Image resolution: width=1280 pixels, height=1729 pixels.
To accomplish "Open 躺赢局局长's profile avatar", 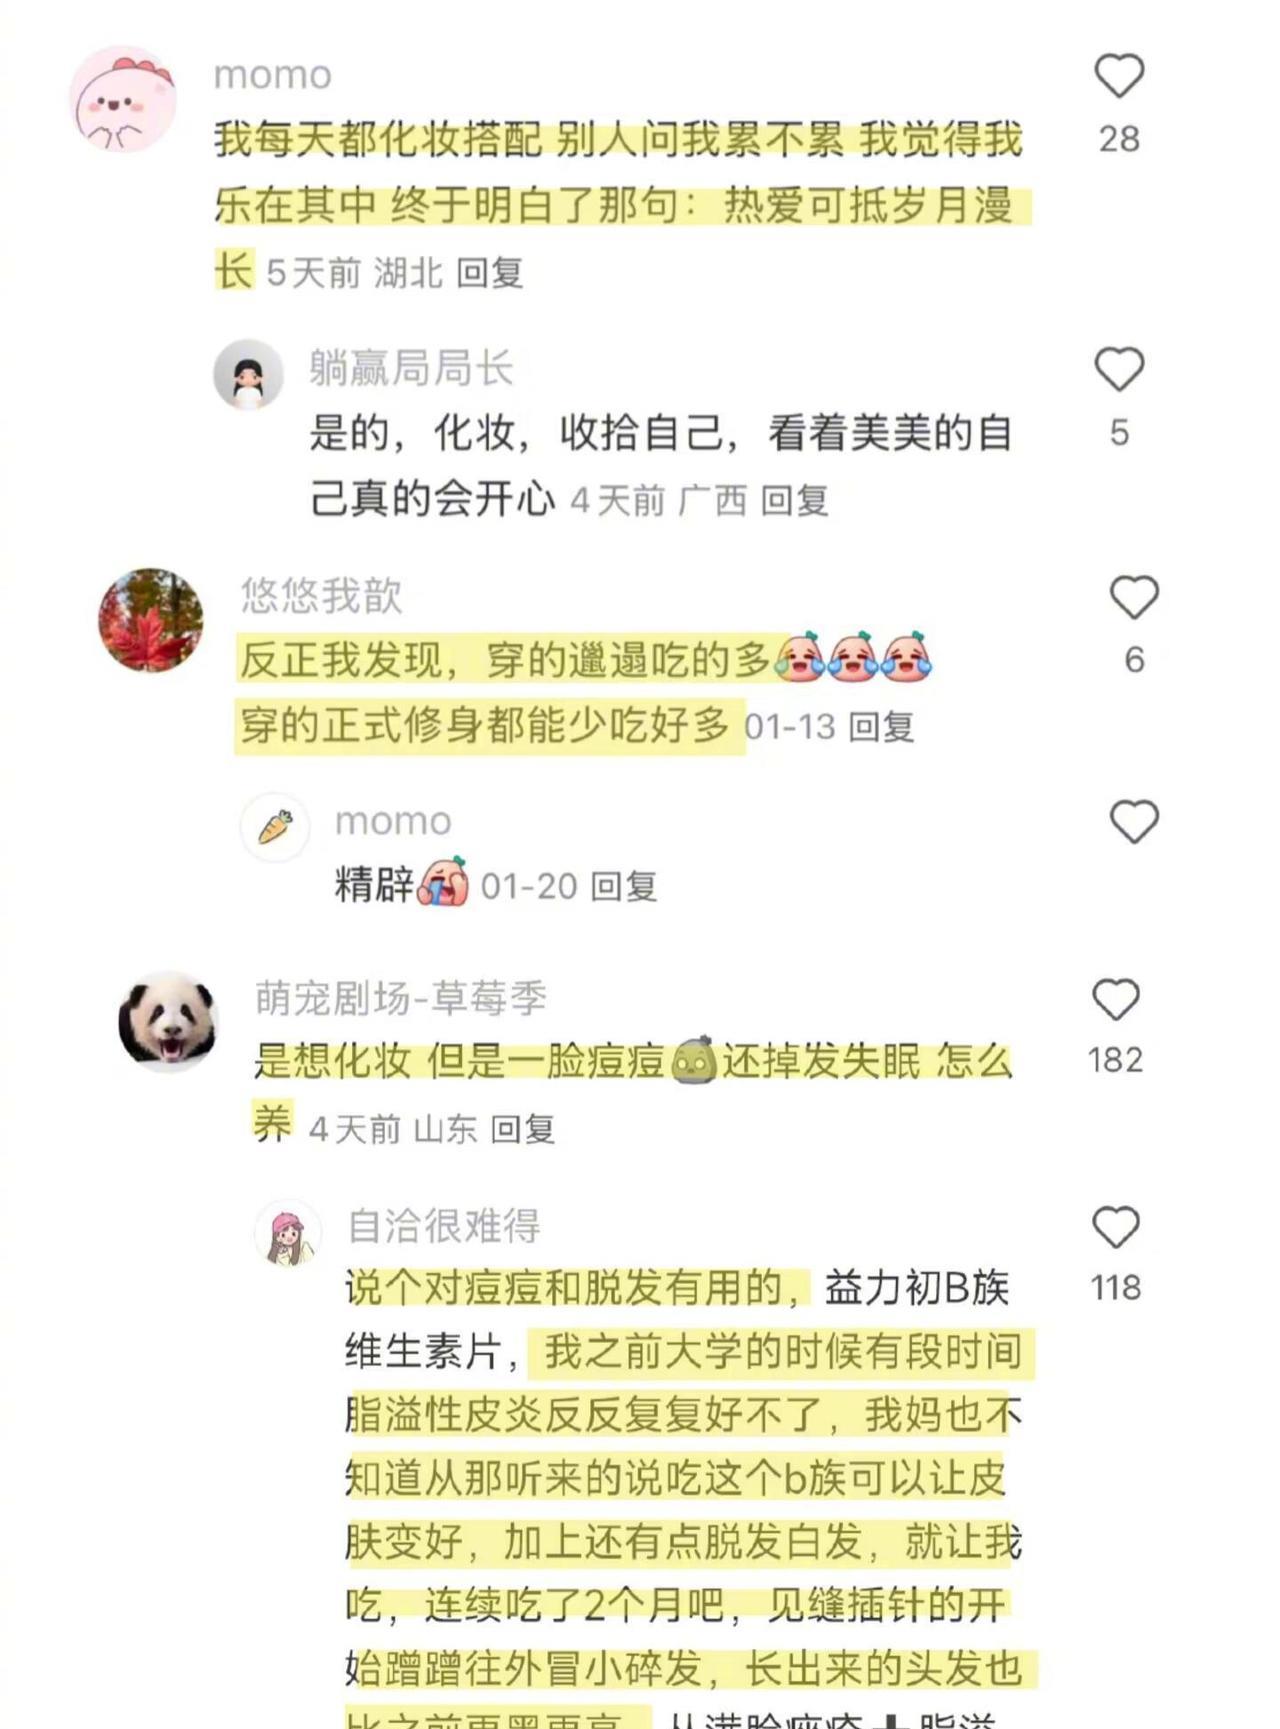I will click(248, 374).
